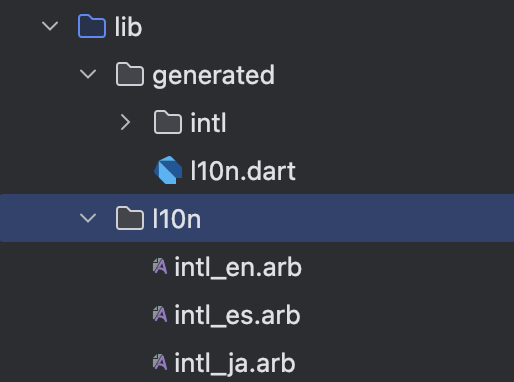Select the intl_ja.arb file name
The image size is (514, 382).
click(x=235, y=364)
